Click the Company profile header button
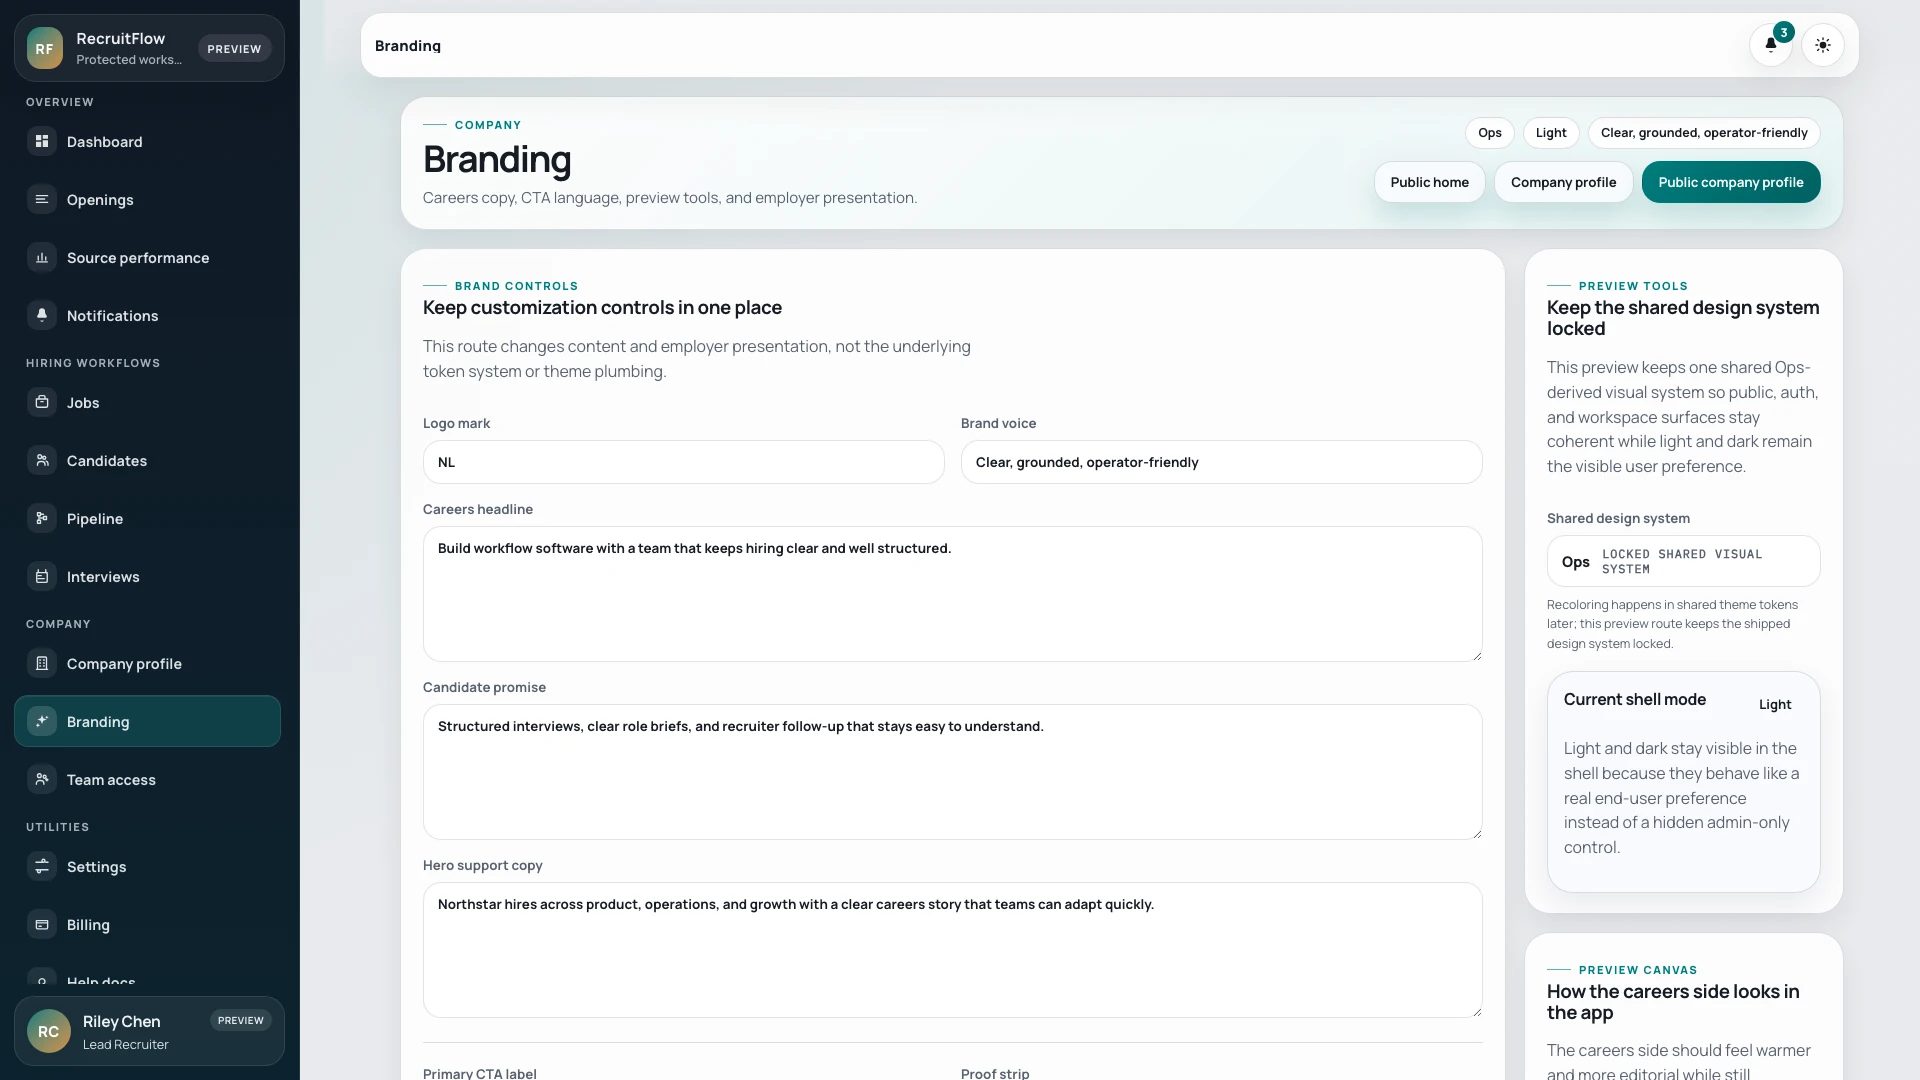 1563,182
